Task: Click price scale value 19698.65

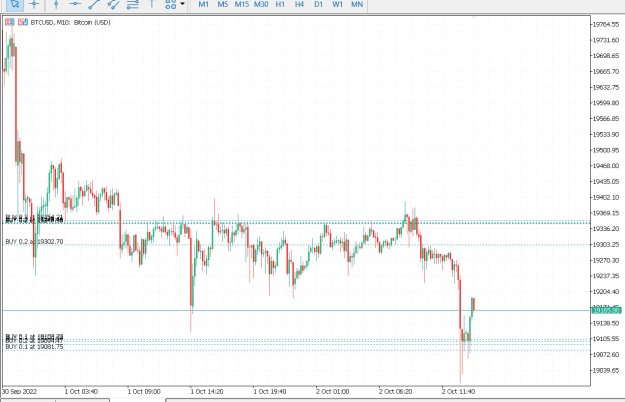Action: [606, 56]
